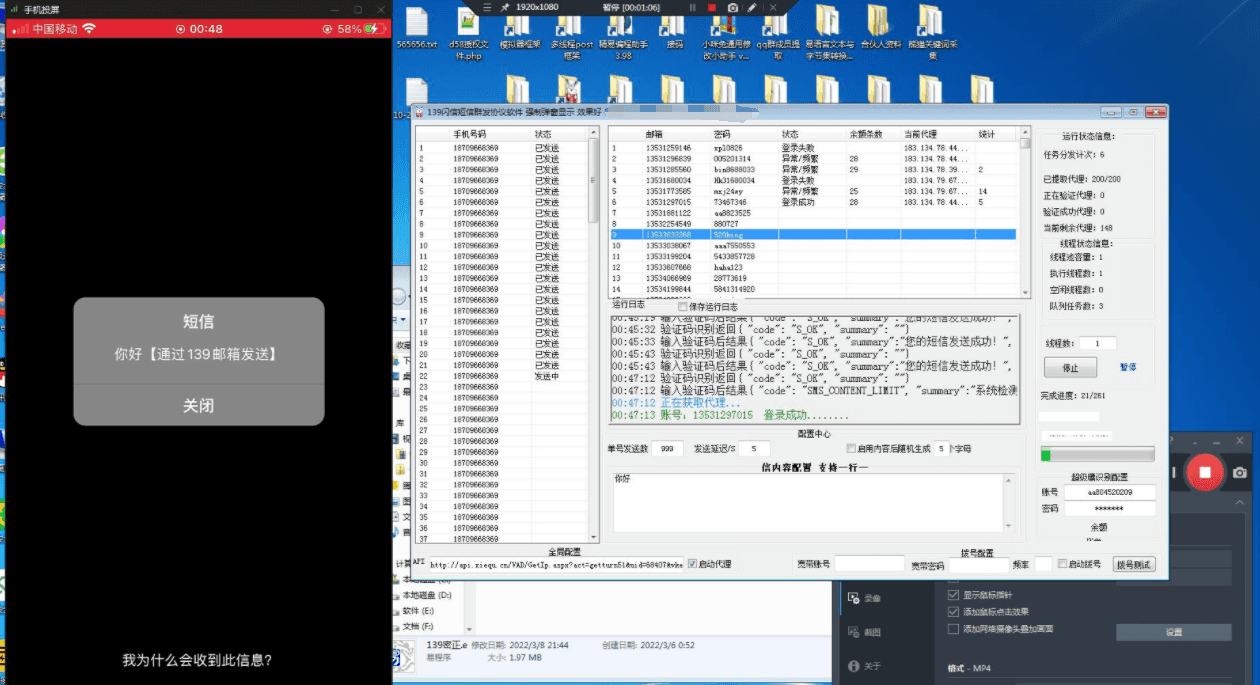Select account row 13531259146 with 登录失败
The image size is (1260, 685).
pyautogui.click(x=813, y=147)
